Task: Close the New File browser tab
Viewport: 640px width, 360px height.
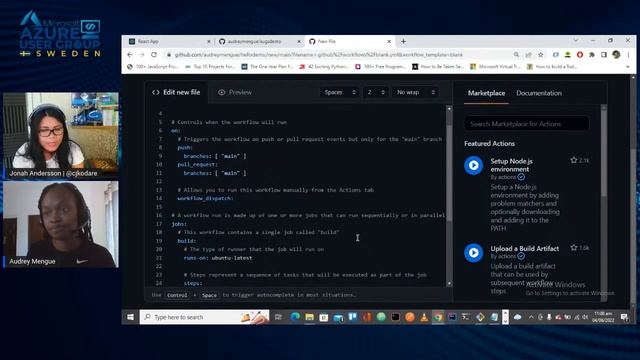Action: [x=389, y=41]
